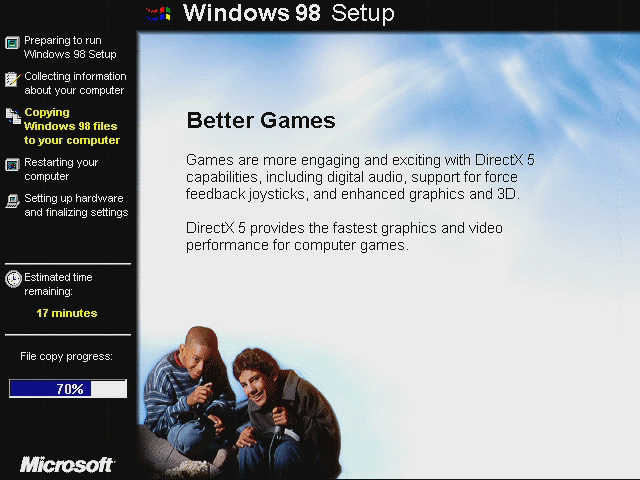Click the Estimated time clock icon
Viewport: 640px width, 480px height.
pyautogui.click(x=13, y=279)
